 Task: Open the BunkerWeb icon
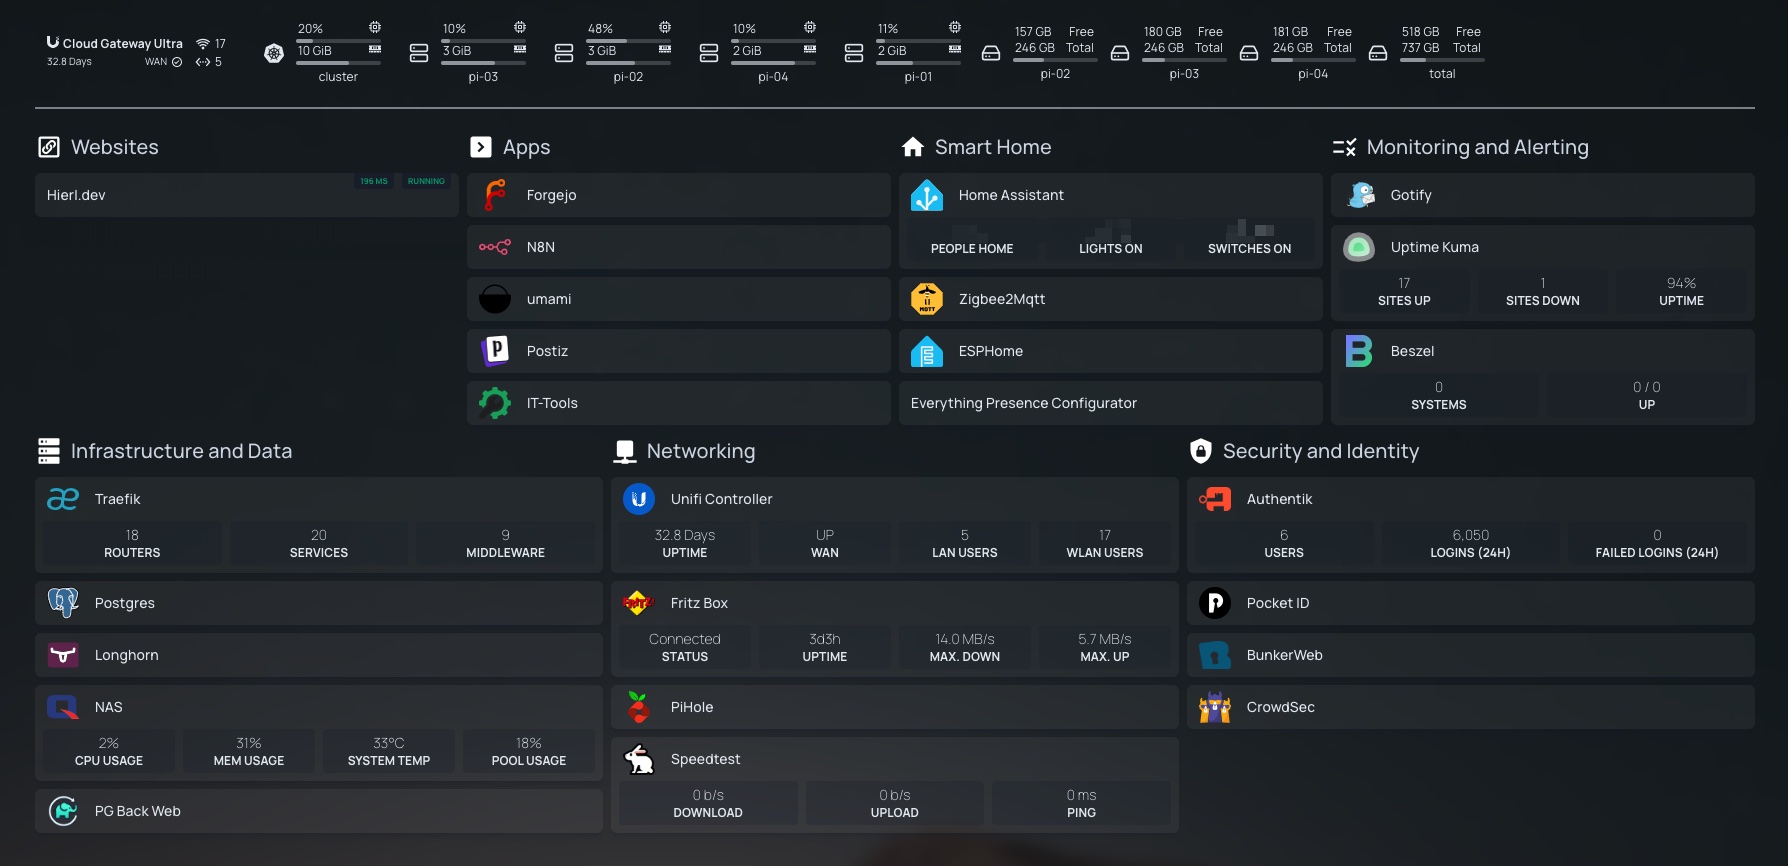point(1215,655)
